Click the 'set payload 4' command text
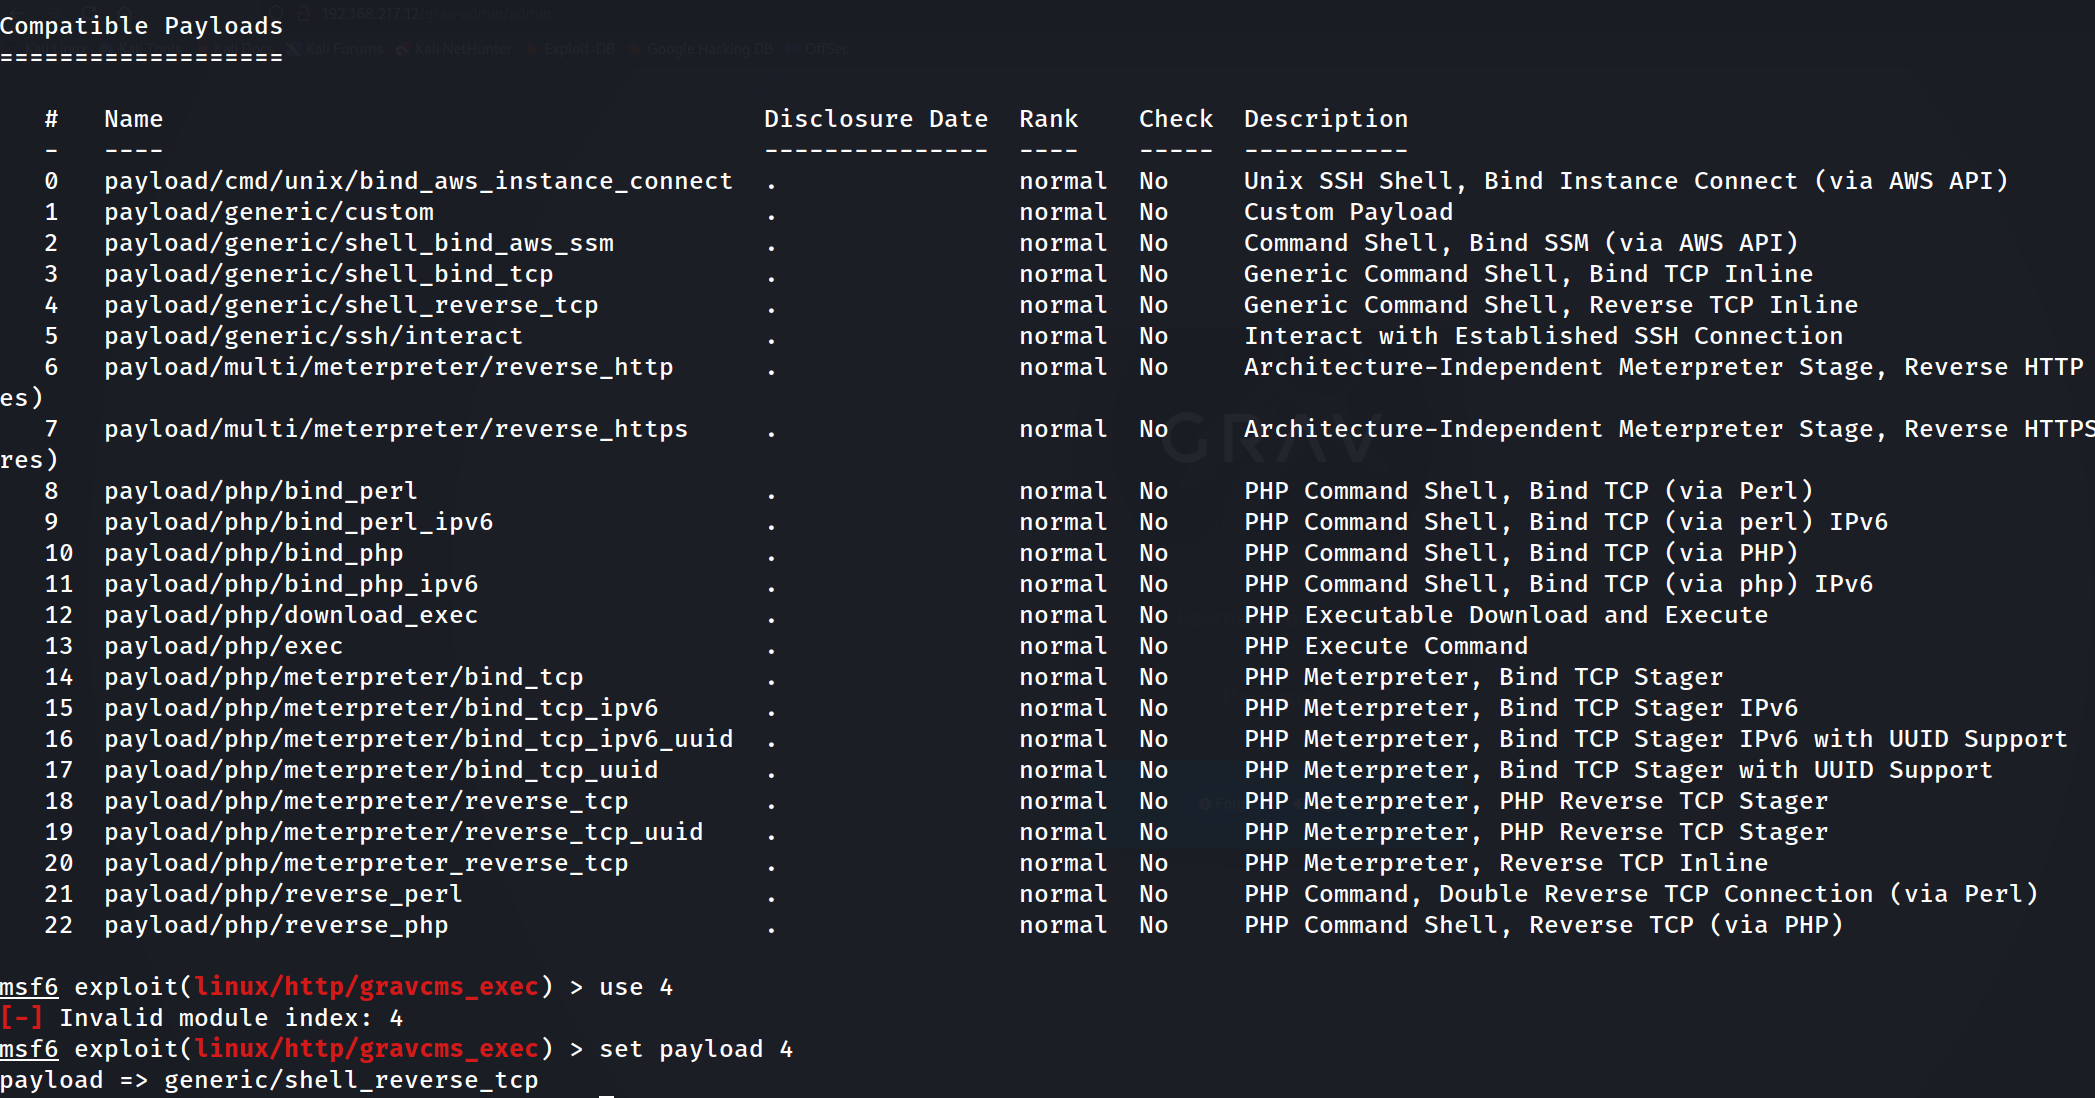 pyautogui.click(x=696, y=1049)
